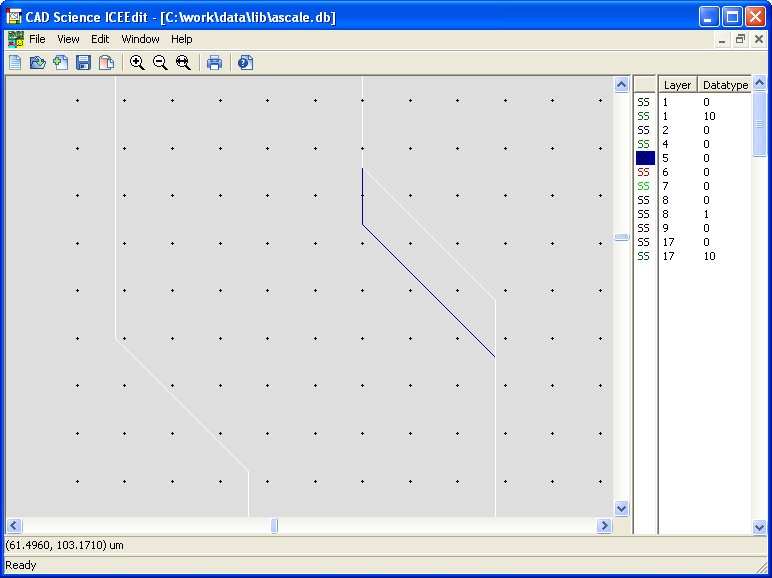Open the Help menu

[x=182, y=39]
